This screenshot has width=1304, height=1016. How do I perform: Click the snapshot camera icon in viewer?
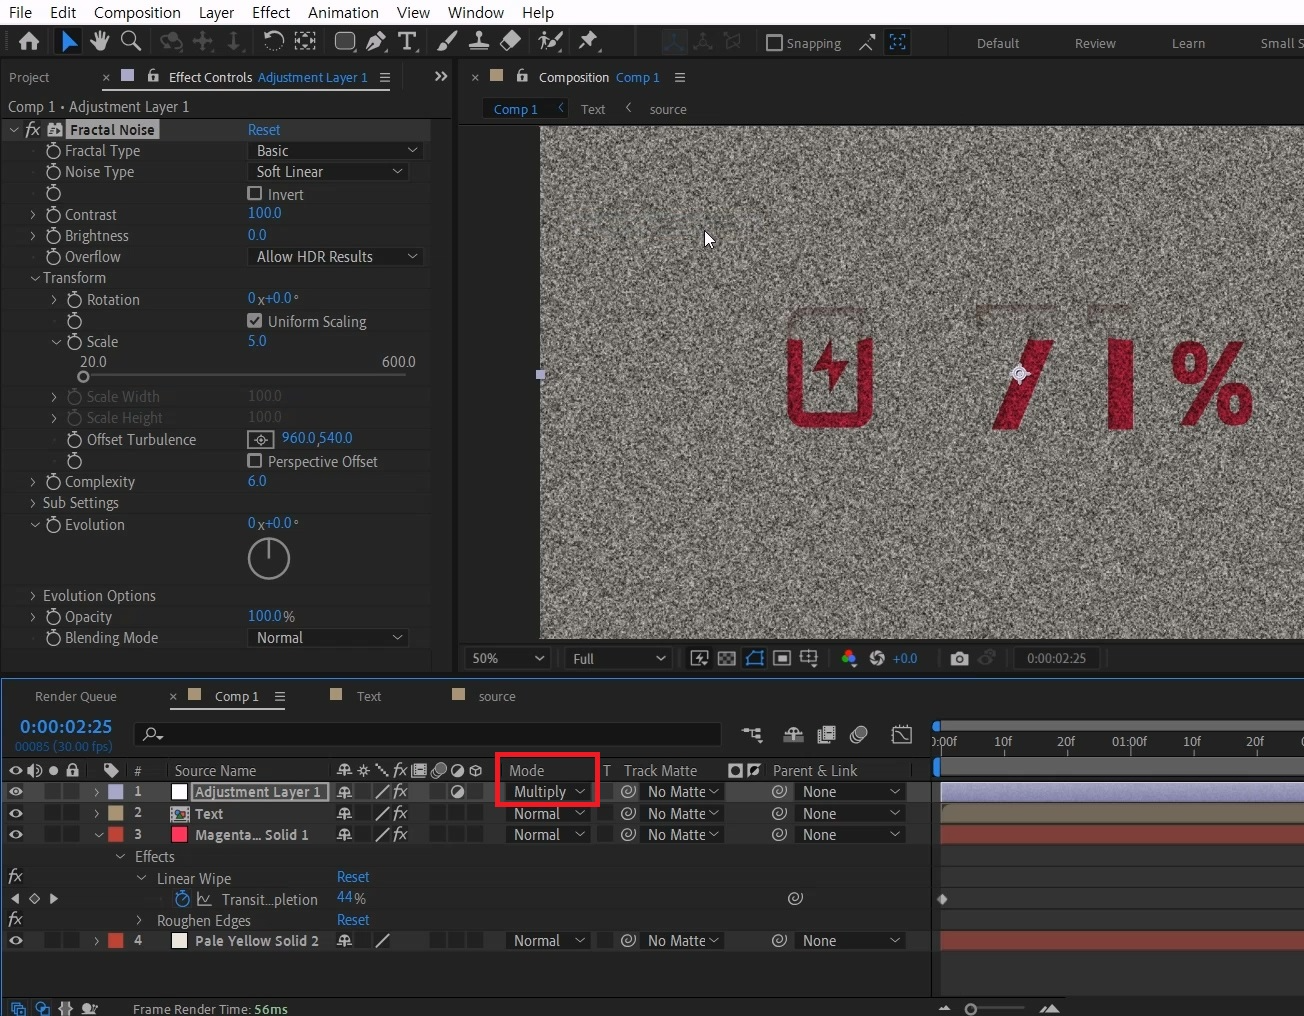coord(959,658)
